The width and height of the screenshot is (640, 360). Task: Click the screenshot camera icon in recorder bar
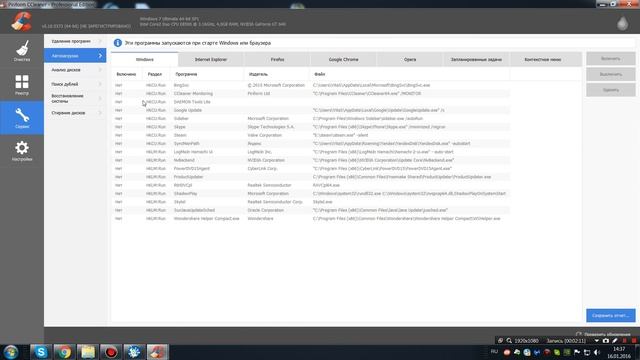606,340
